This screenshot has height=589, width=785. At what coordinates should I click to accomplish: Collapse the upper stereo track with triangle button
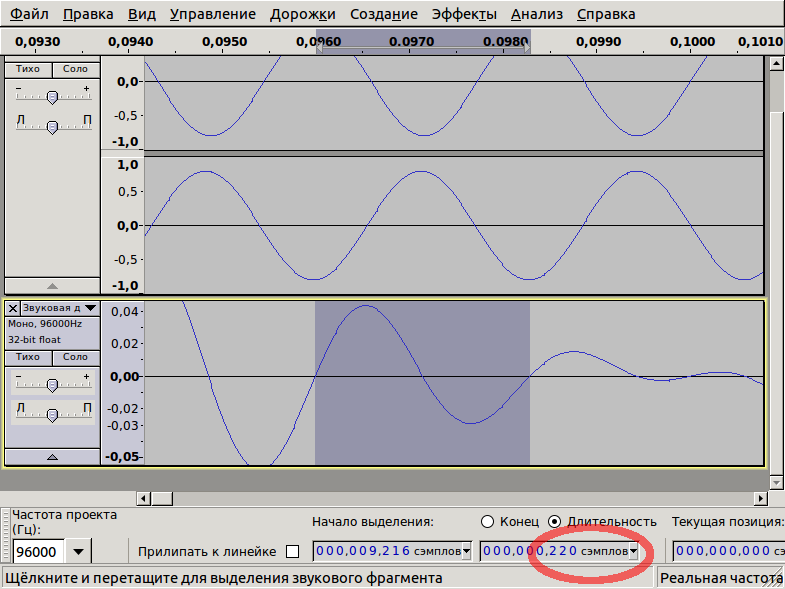[52, 285]
